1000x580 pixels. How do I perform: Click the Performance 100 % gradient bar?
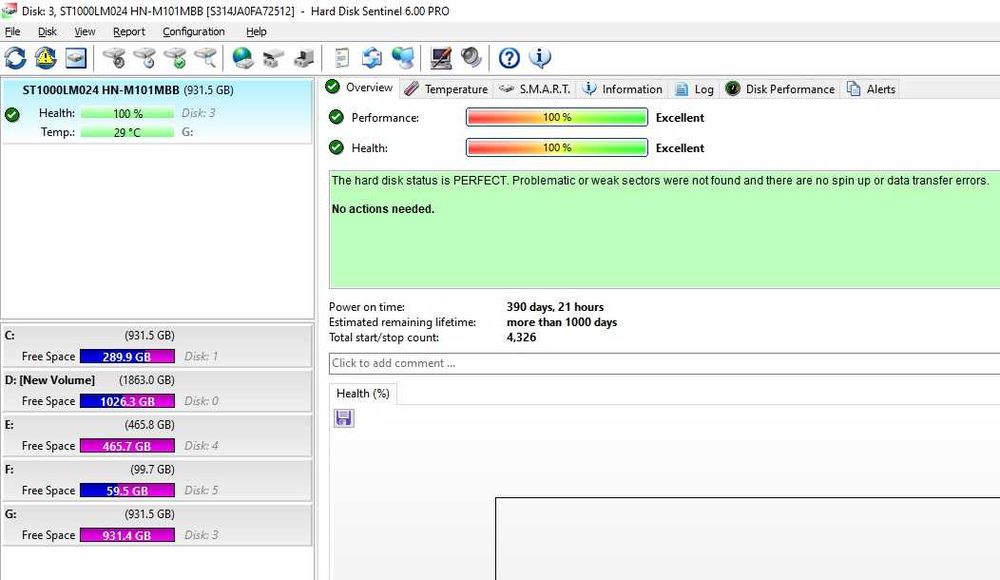pos(557,117)
